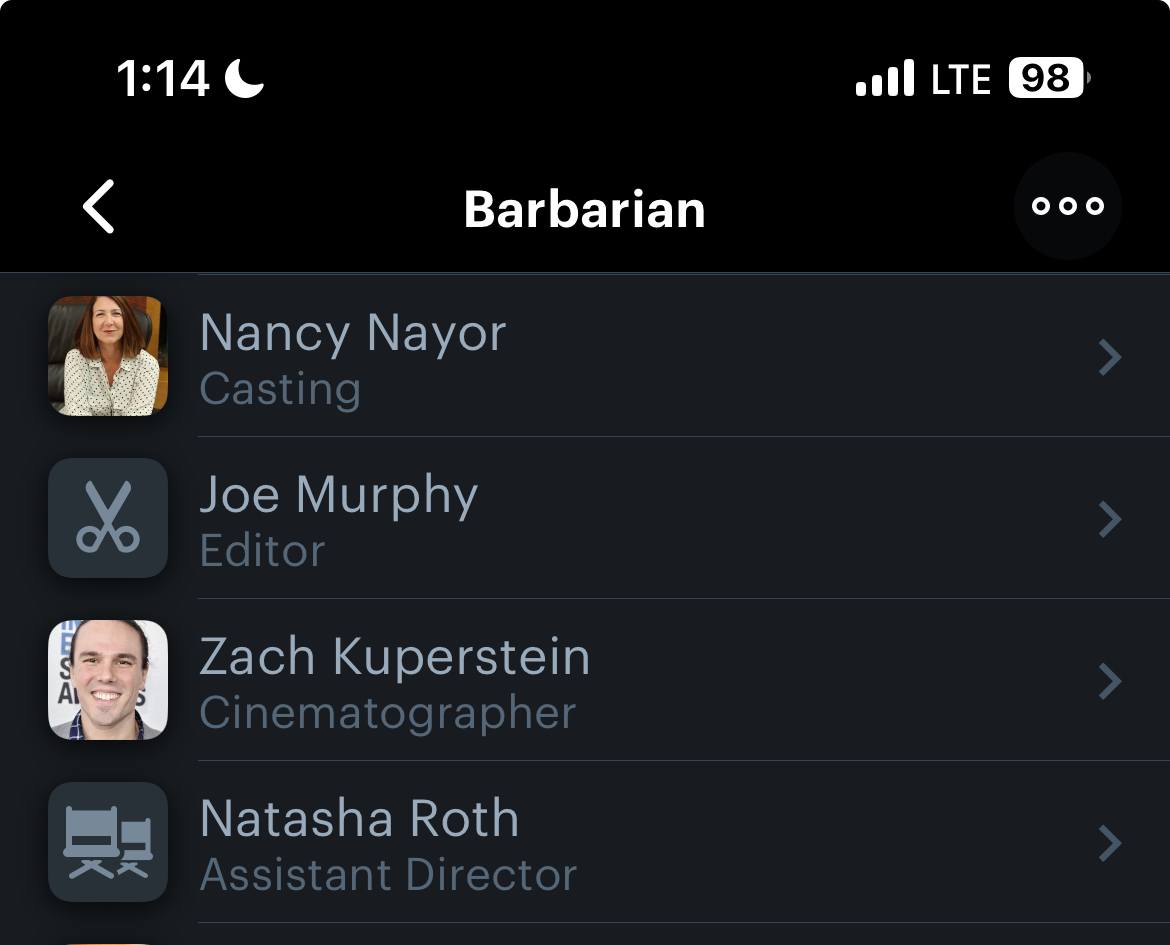Expand chevron next to Zach Kuperstein
This screenshot has height=945, width=1170.
point(1109,681)
